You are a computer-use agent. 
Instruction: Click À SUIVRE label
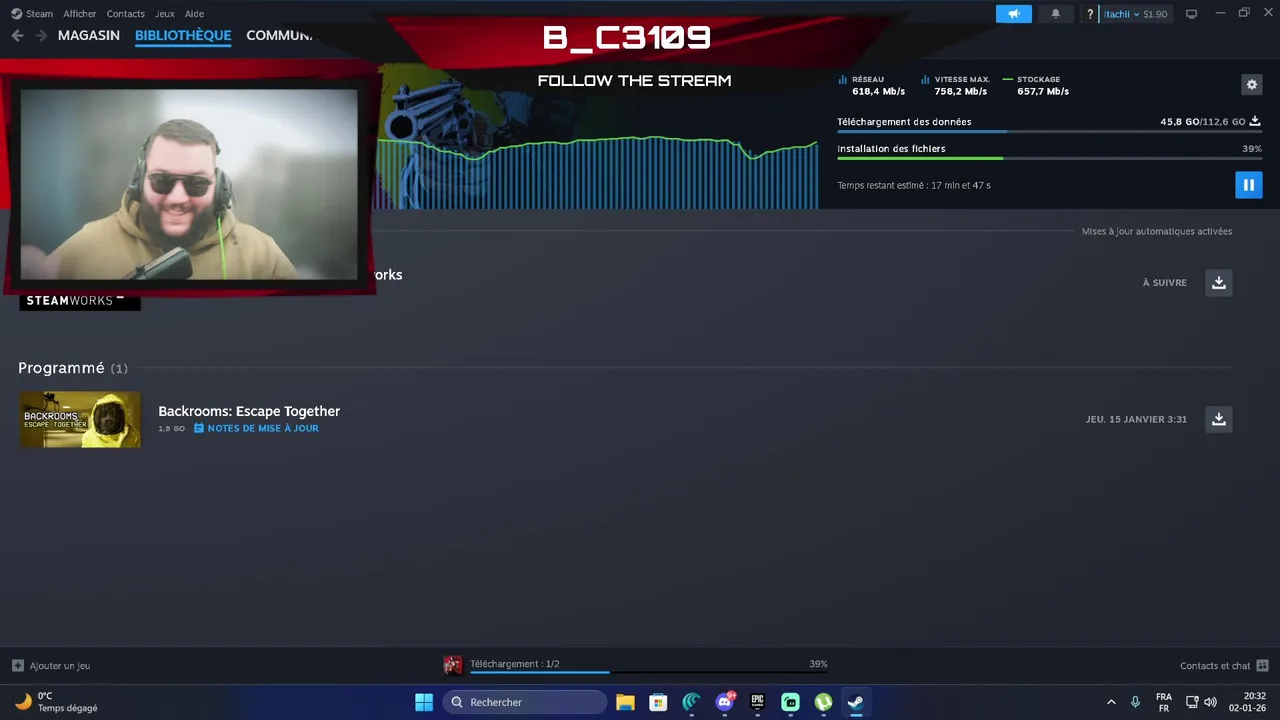pos(1165,283)
